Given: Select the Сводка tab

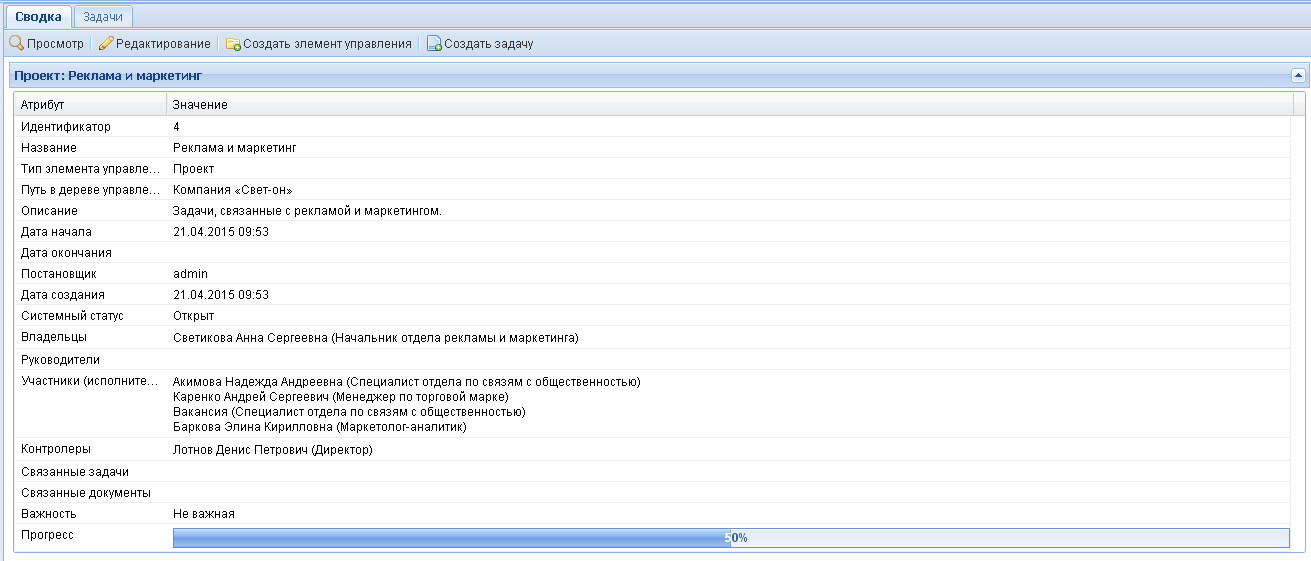Looking at the screenshot, I should 38,17.
